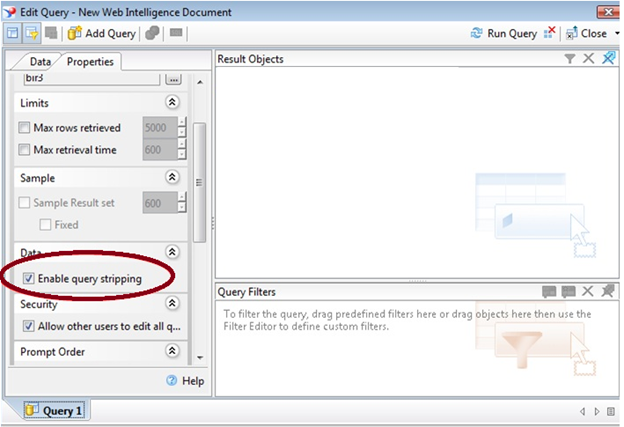This screenshot has width=624, height=427.
Task: Click the Sample Result set 600 field
Action: click(160, 203)
